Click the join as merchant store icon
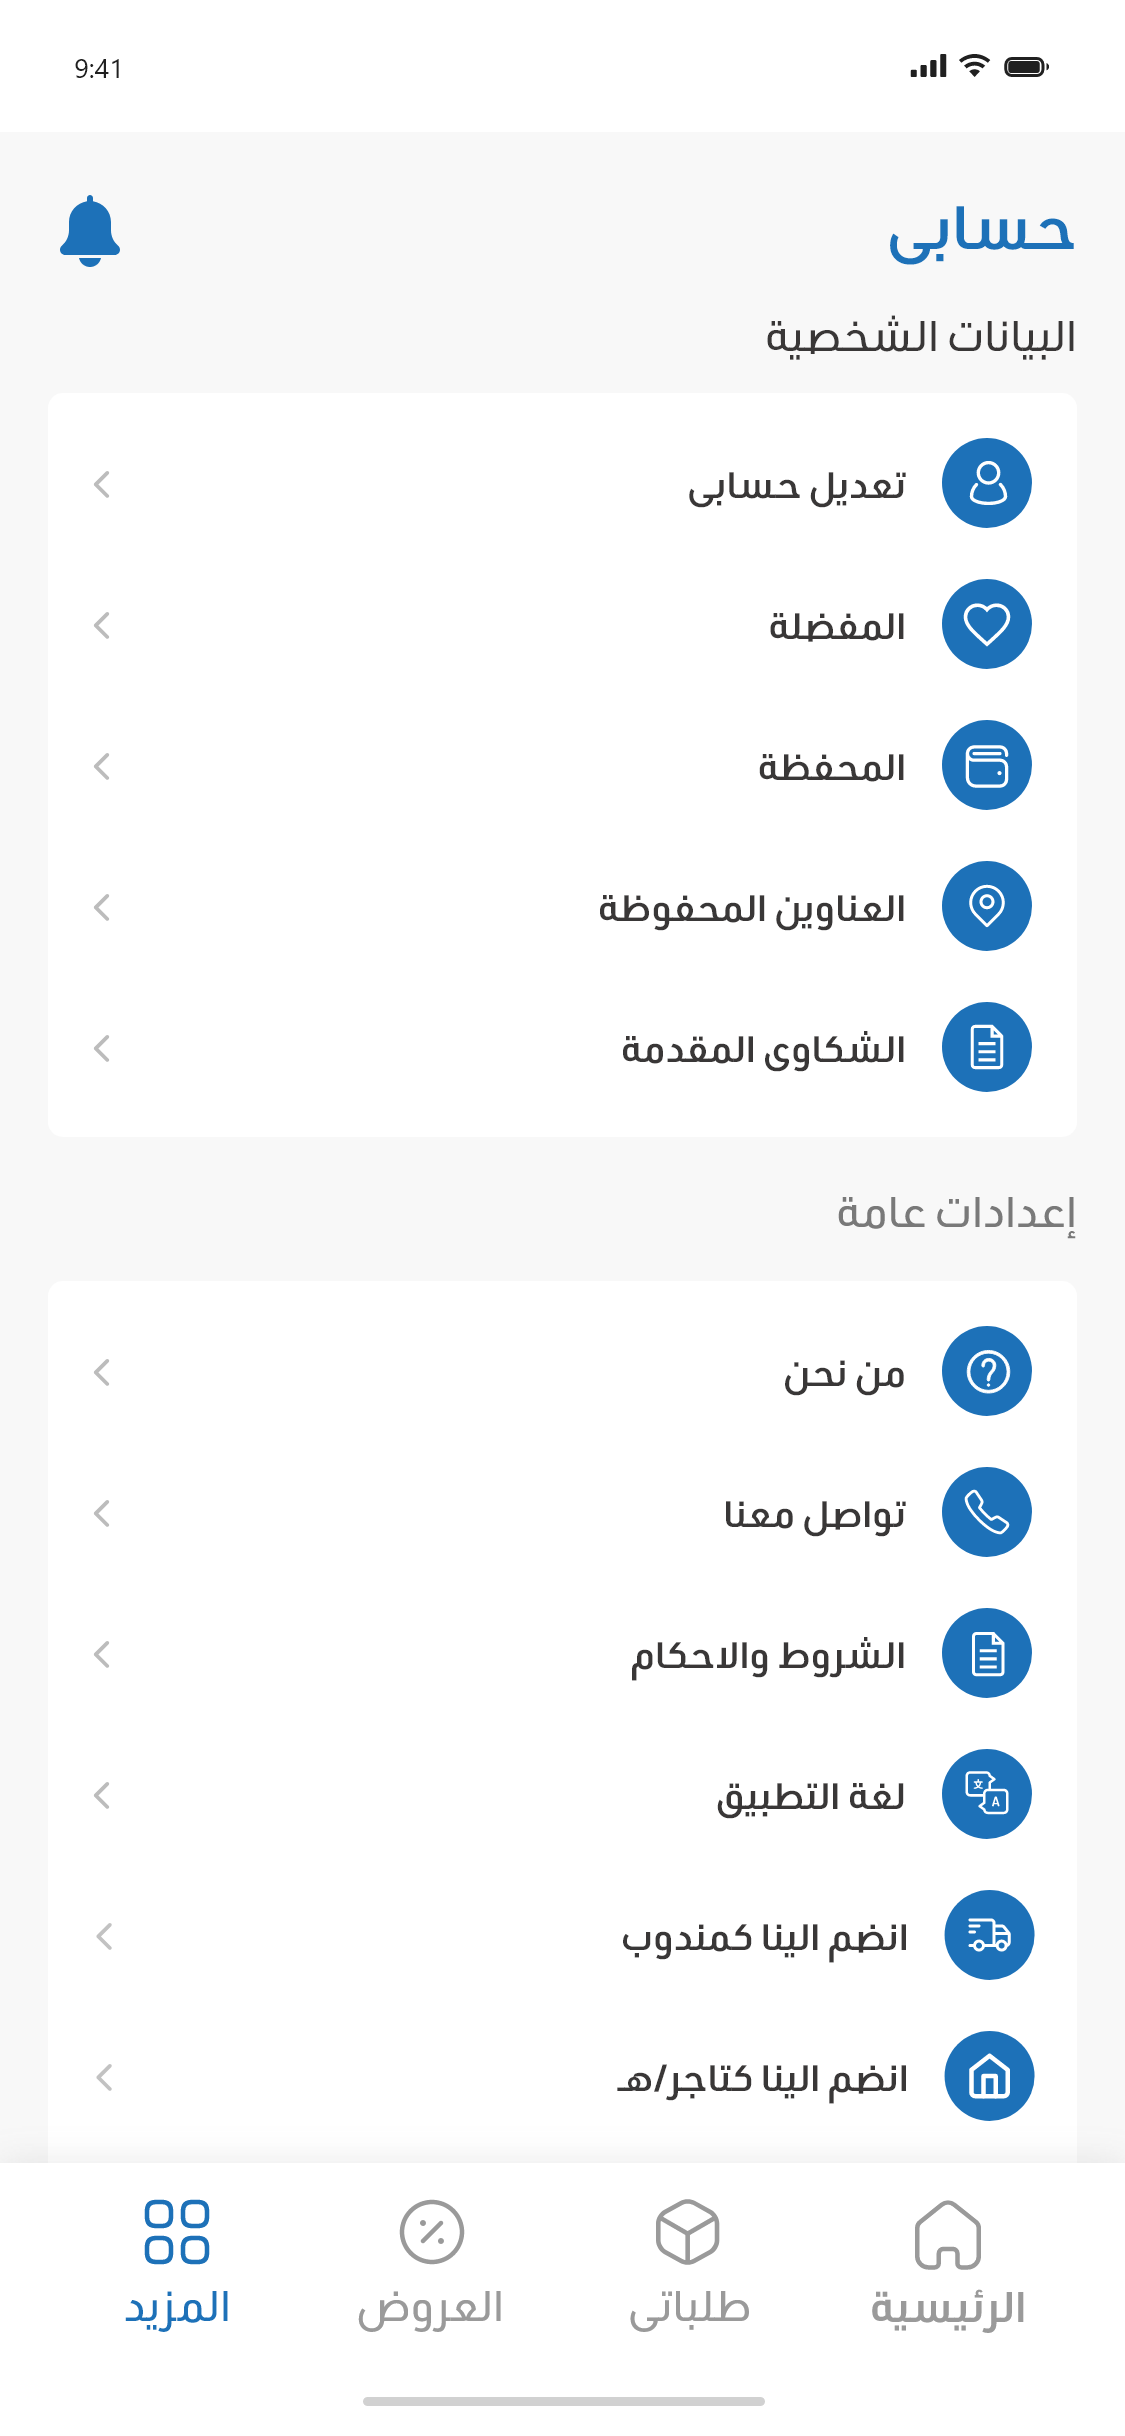This screenshot has height=2436, width=1125. 989,2076
